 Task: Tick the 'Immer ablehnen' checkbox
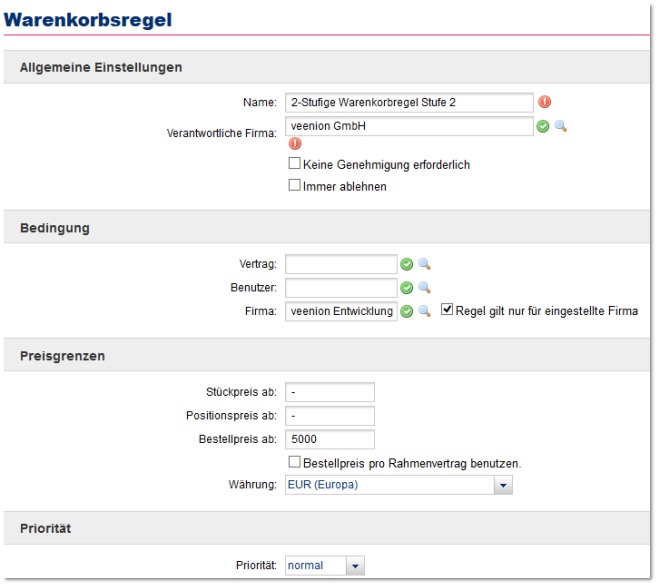[295, 185]
